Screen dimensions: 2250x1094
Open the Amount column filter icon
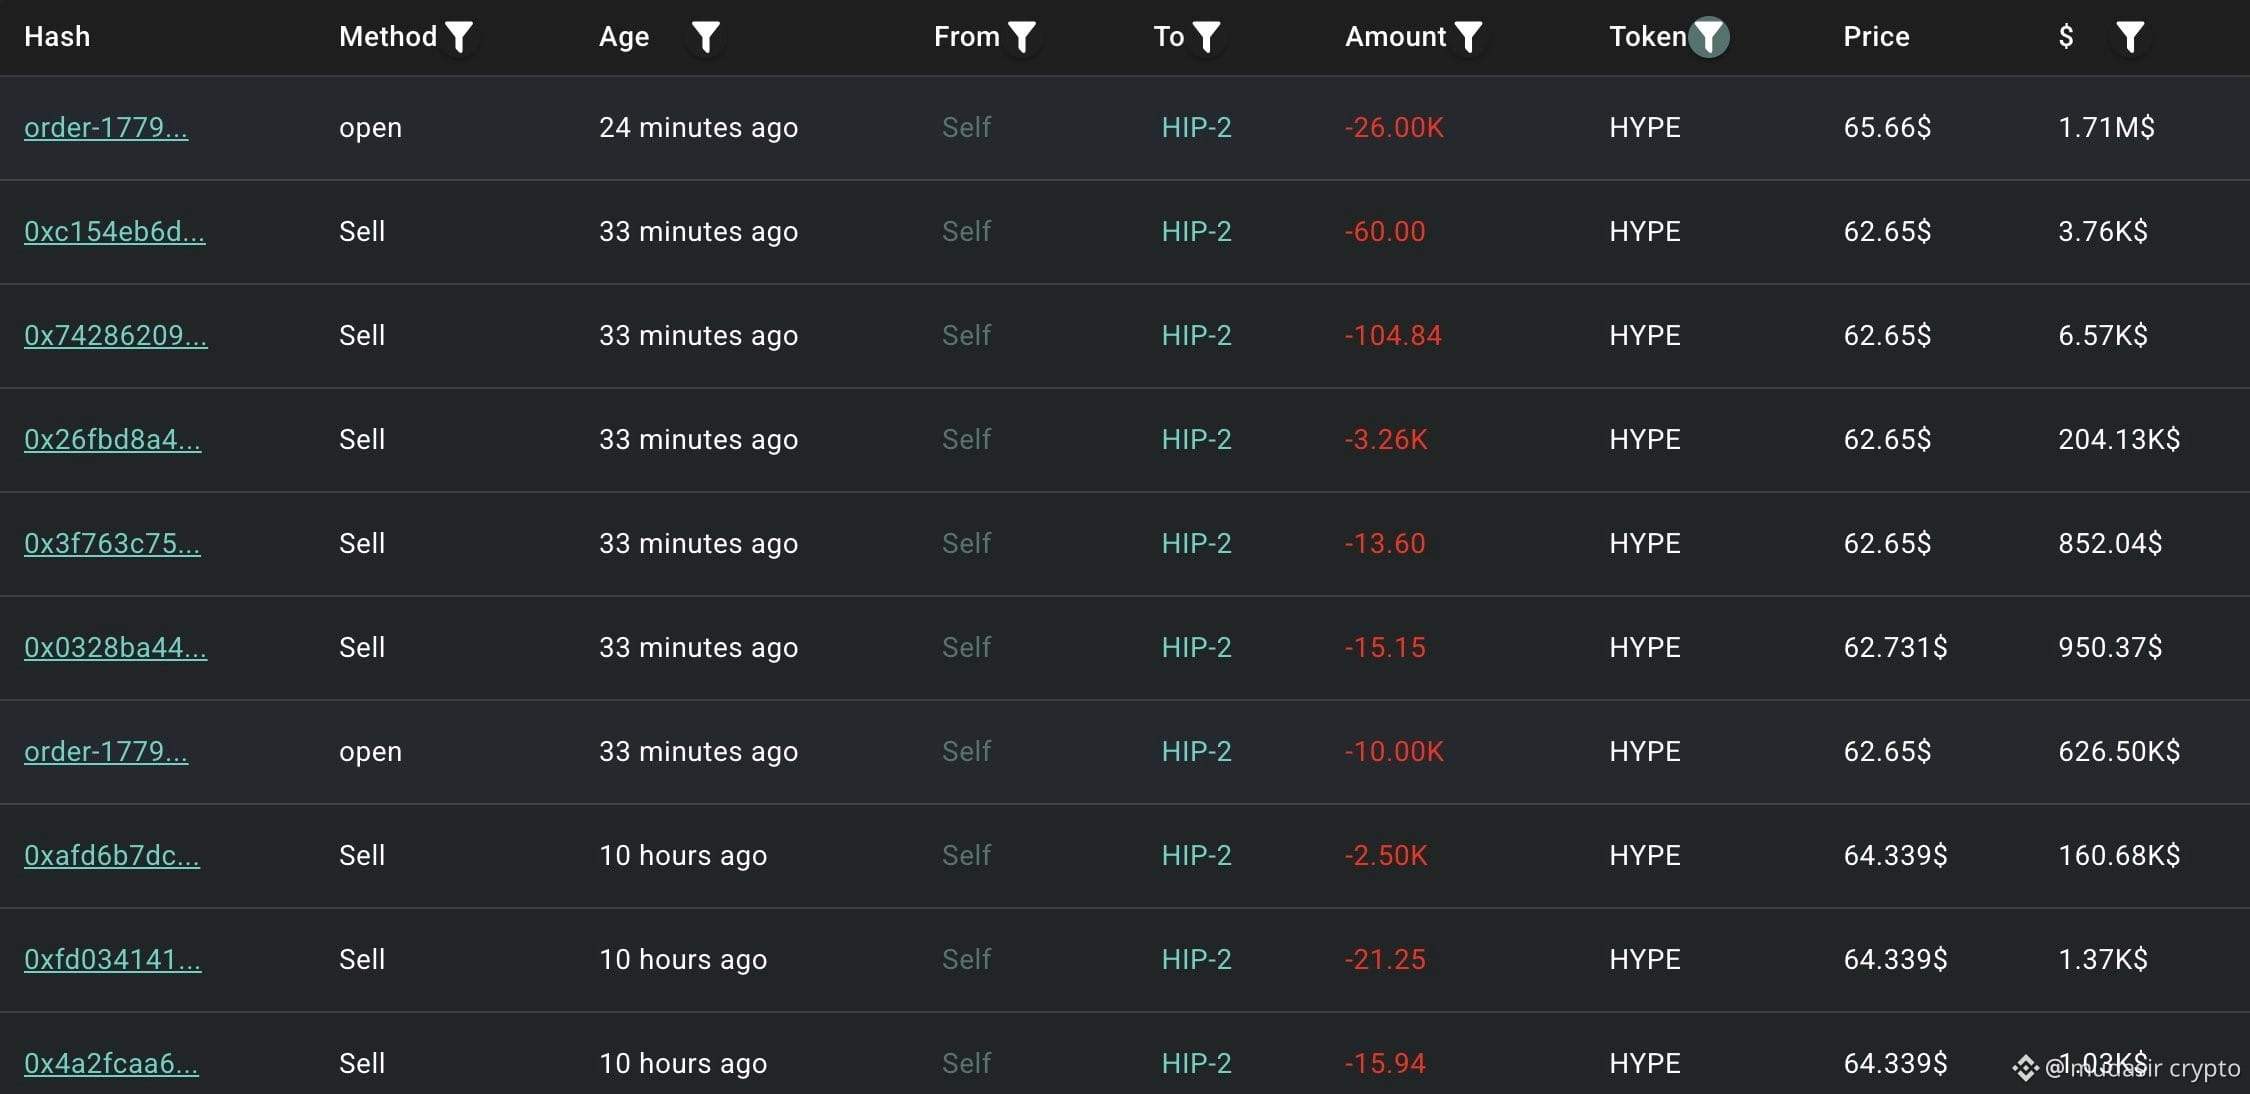1468,37
